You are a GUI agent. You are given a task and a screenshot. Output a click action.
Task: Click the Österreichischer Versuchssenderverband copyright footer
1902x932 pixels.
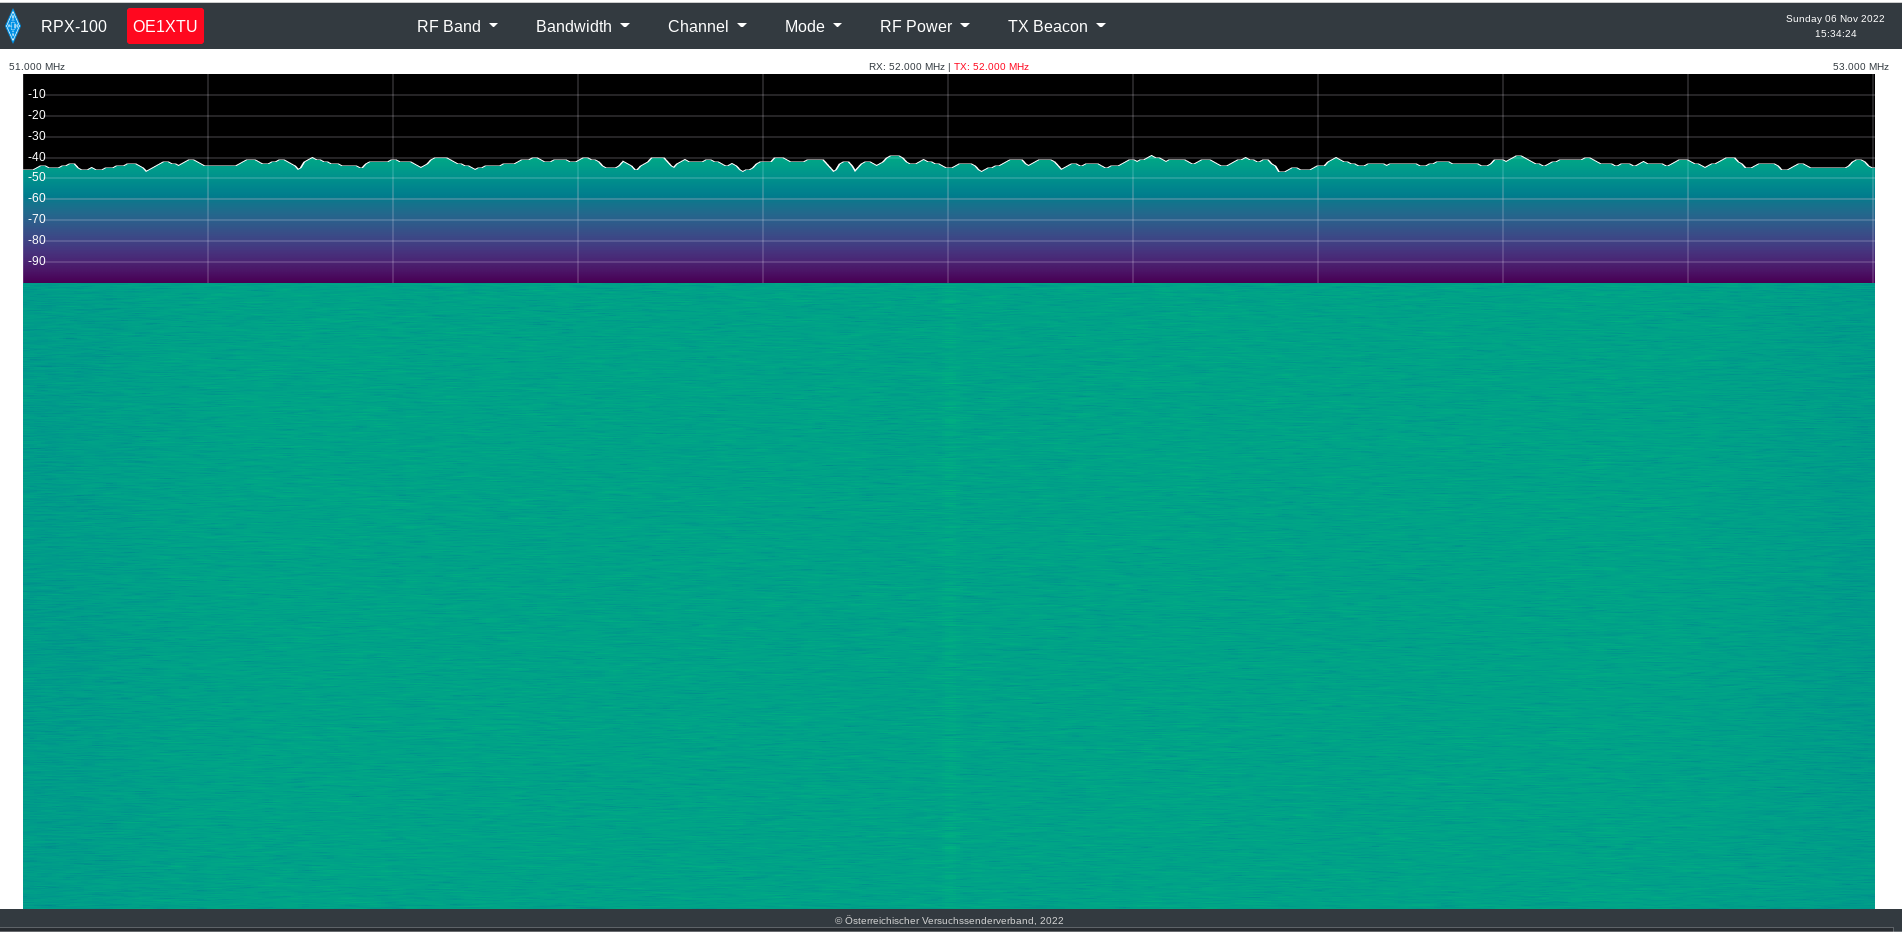coord(949,921)
